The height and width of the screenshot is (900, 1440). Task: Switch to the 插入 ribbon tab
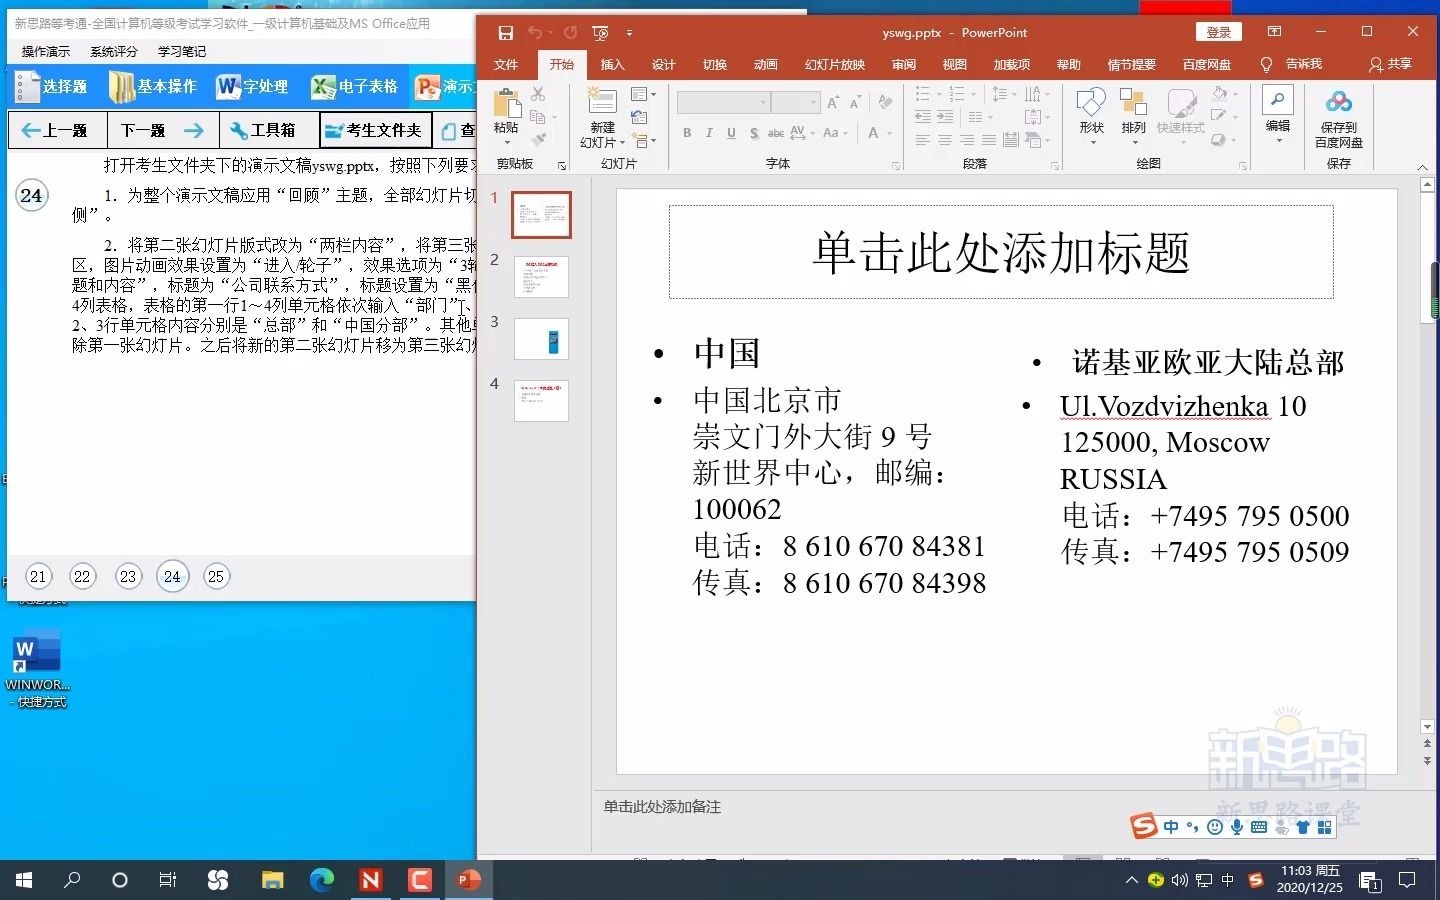tap(611, 64)
